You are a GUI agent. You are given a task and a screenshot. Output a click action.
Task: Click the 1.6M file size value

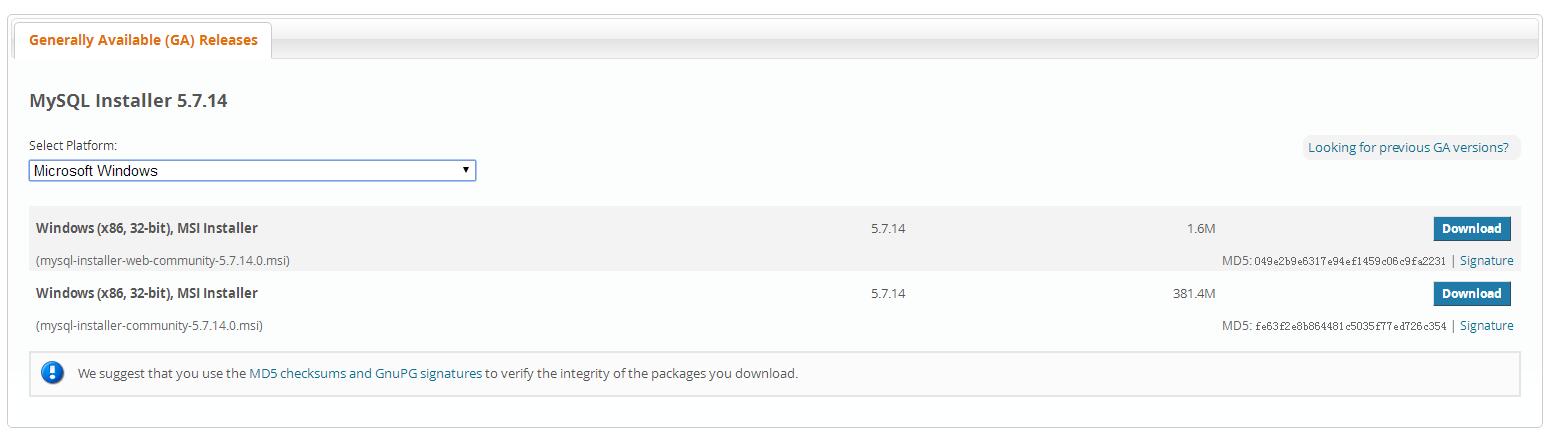point(1200,229)
